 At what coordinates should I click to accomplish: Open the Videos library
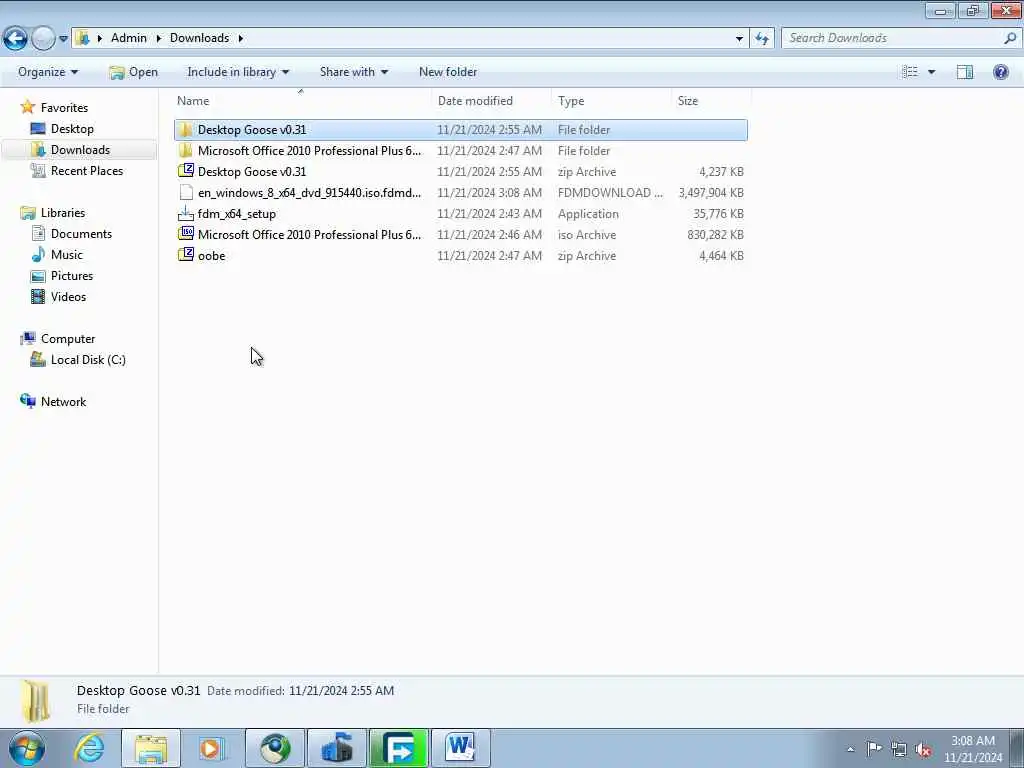[68, 296]
